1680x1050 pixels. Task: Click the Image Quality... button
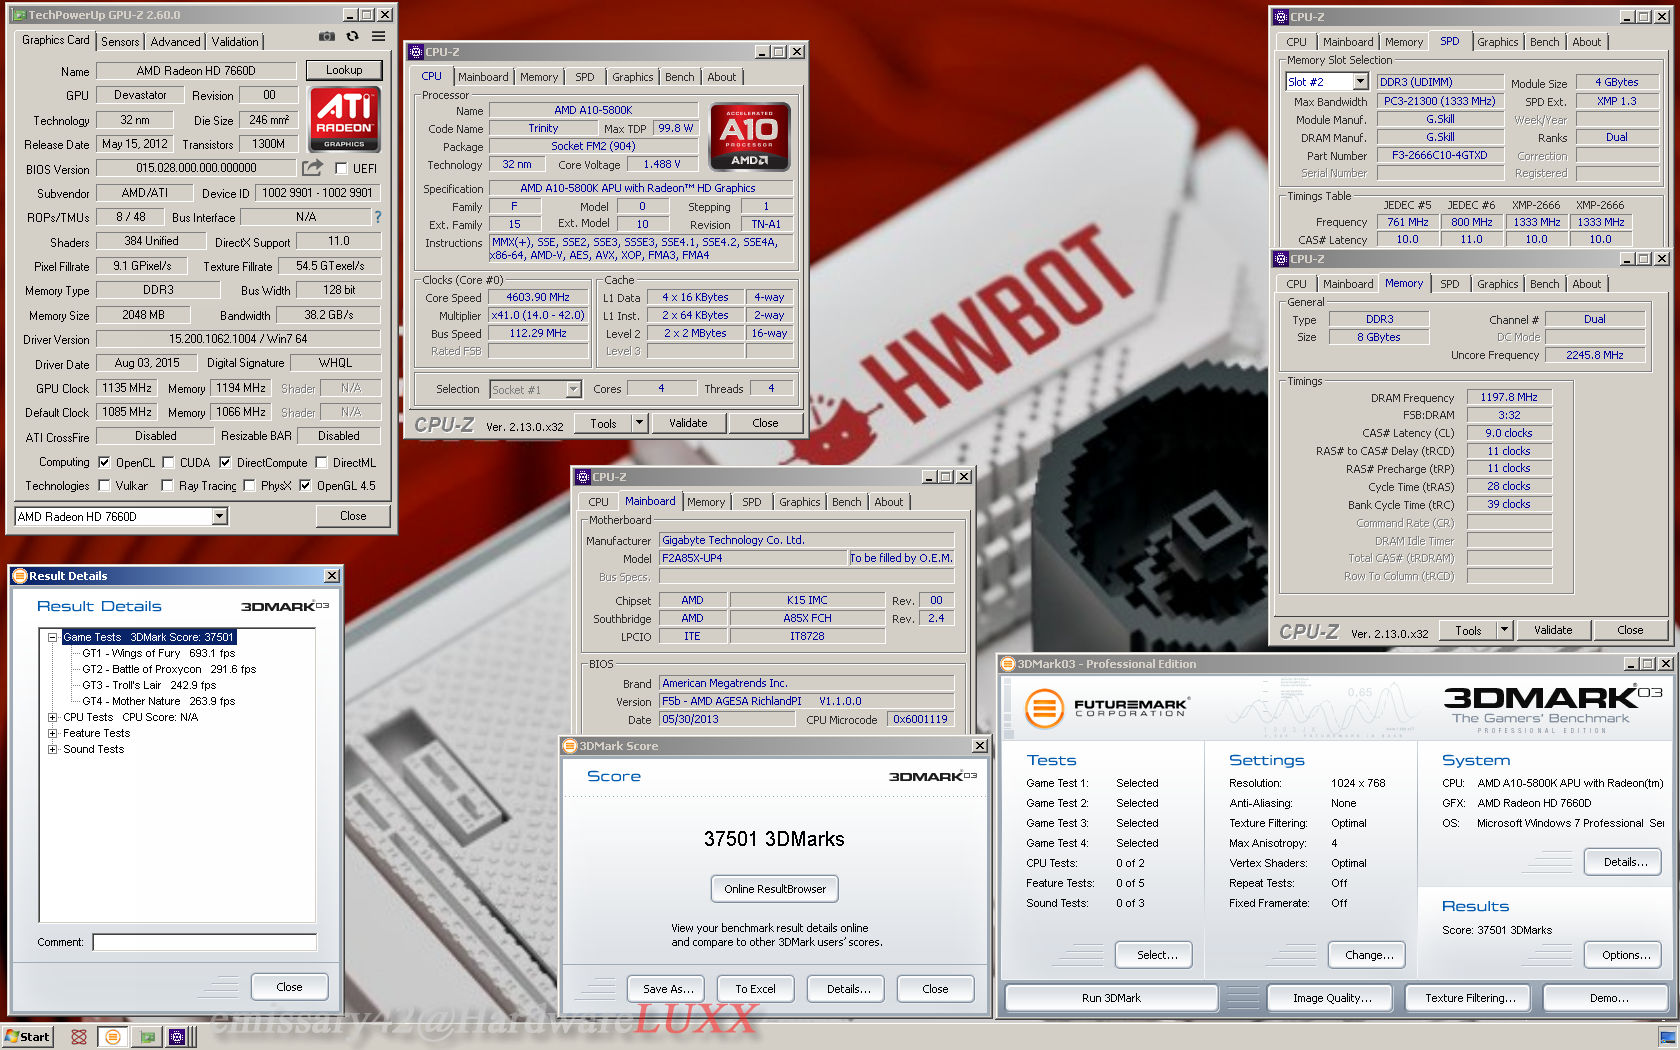[x=1332, y=998]
